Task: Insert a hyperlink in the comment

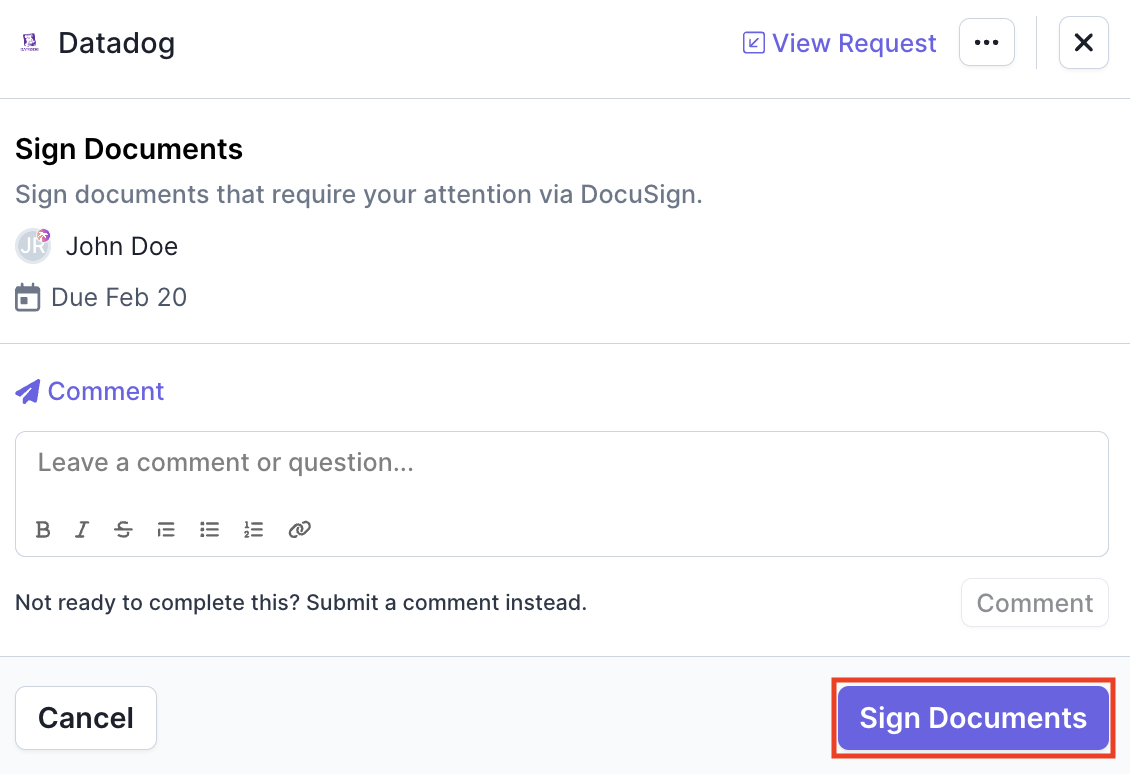Action: pos(299,530)
